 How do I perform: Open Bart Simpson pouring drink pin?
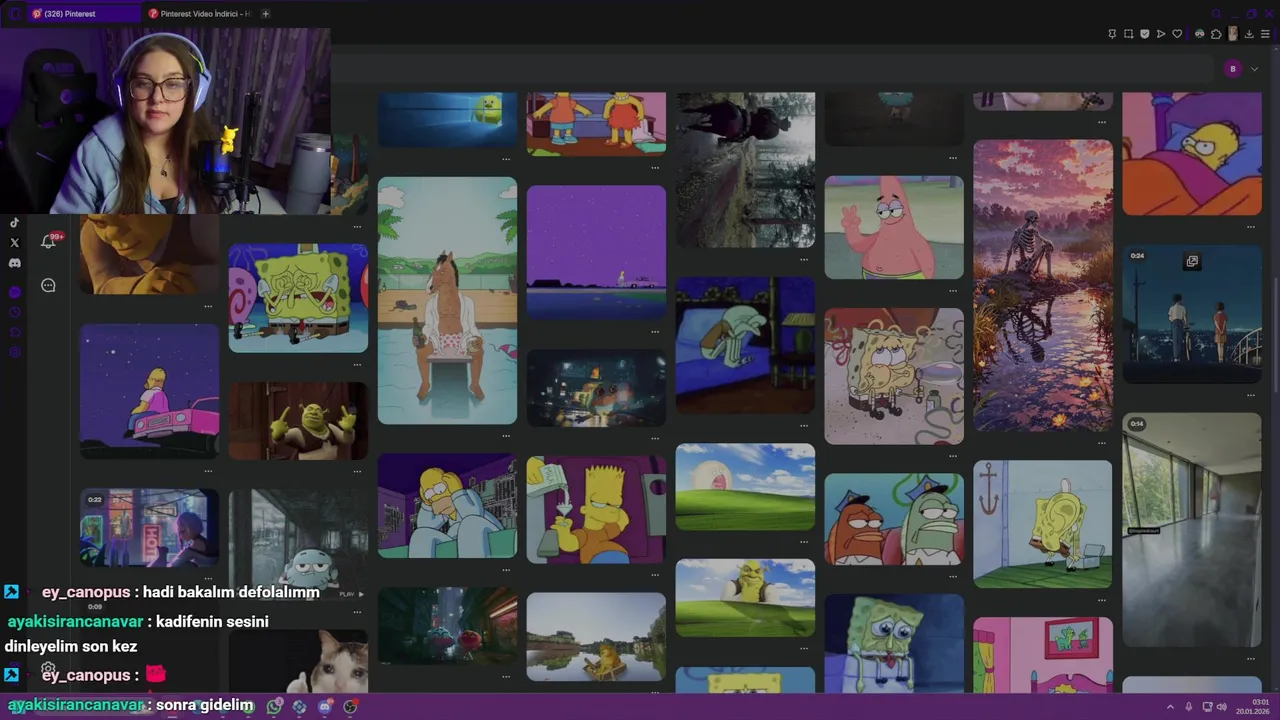click(596, 510)
